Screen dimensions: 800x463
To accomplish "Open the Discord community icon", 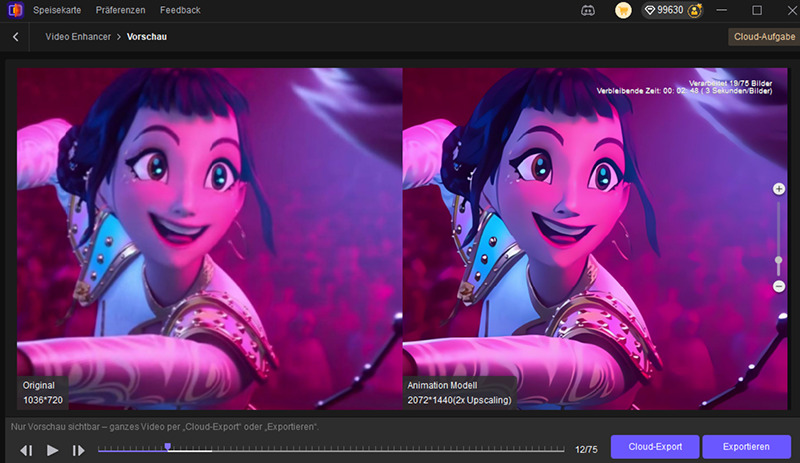I will [x=588, y=10].
